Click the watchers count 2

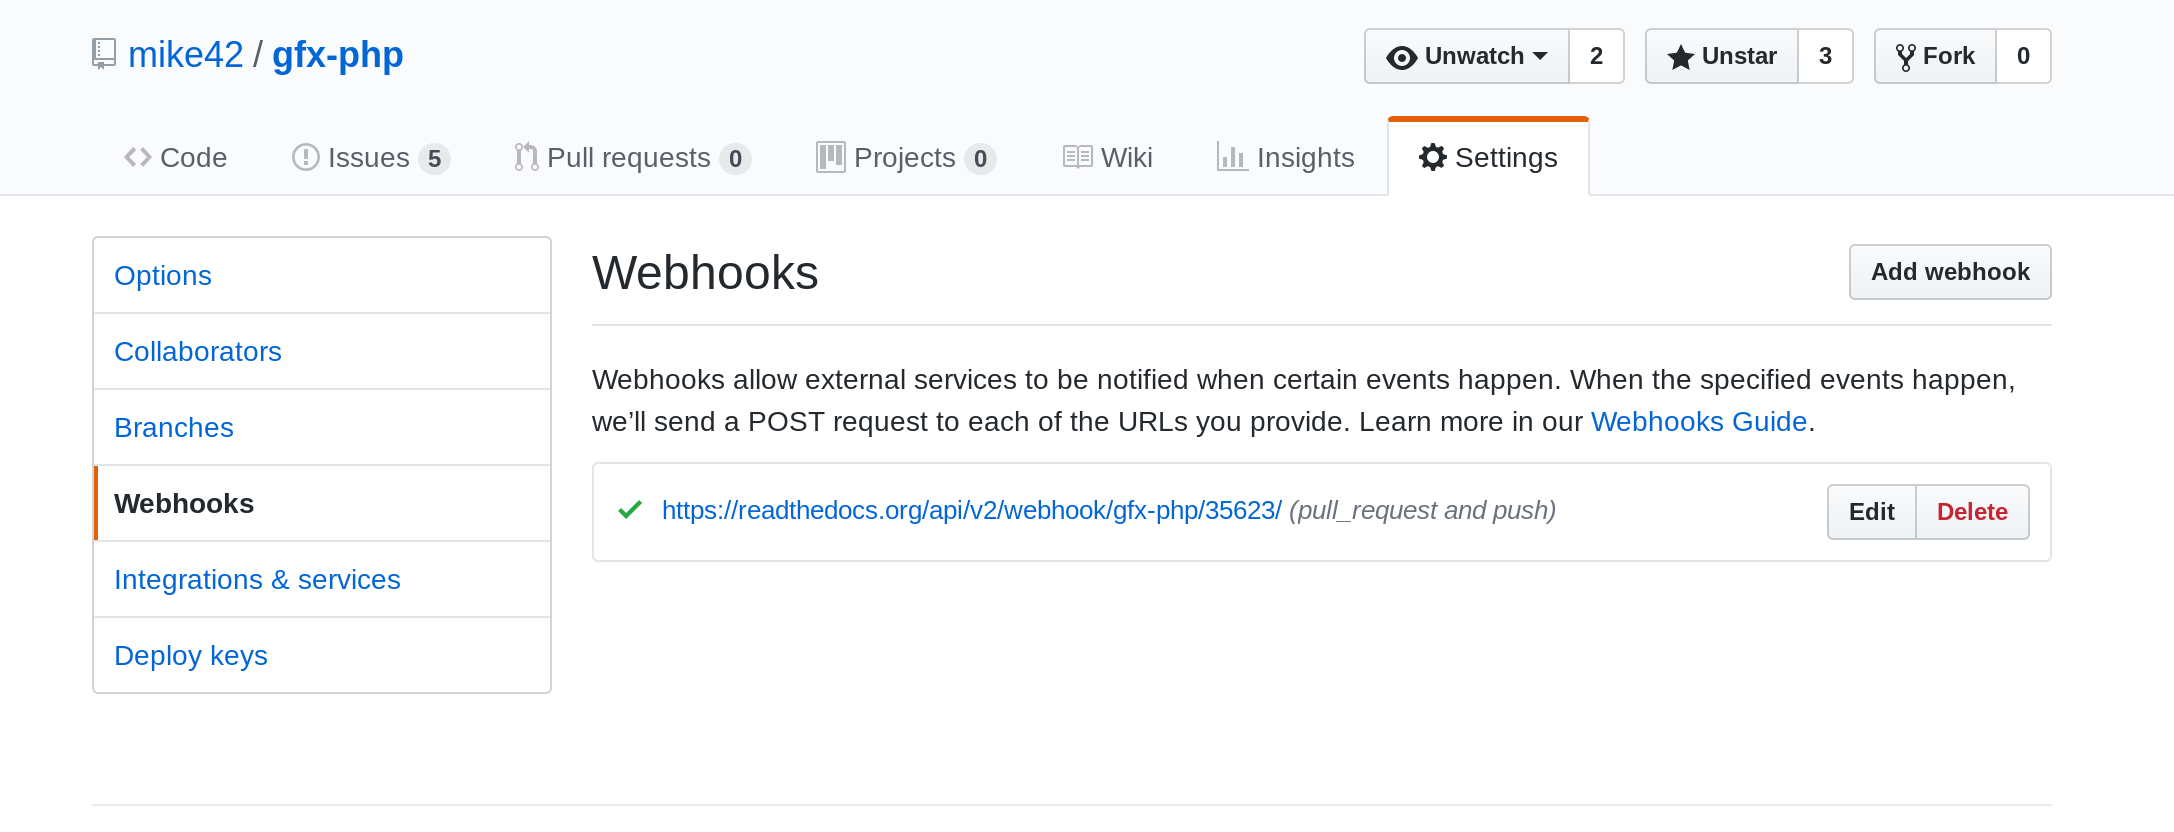[1596, 56]
